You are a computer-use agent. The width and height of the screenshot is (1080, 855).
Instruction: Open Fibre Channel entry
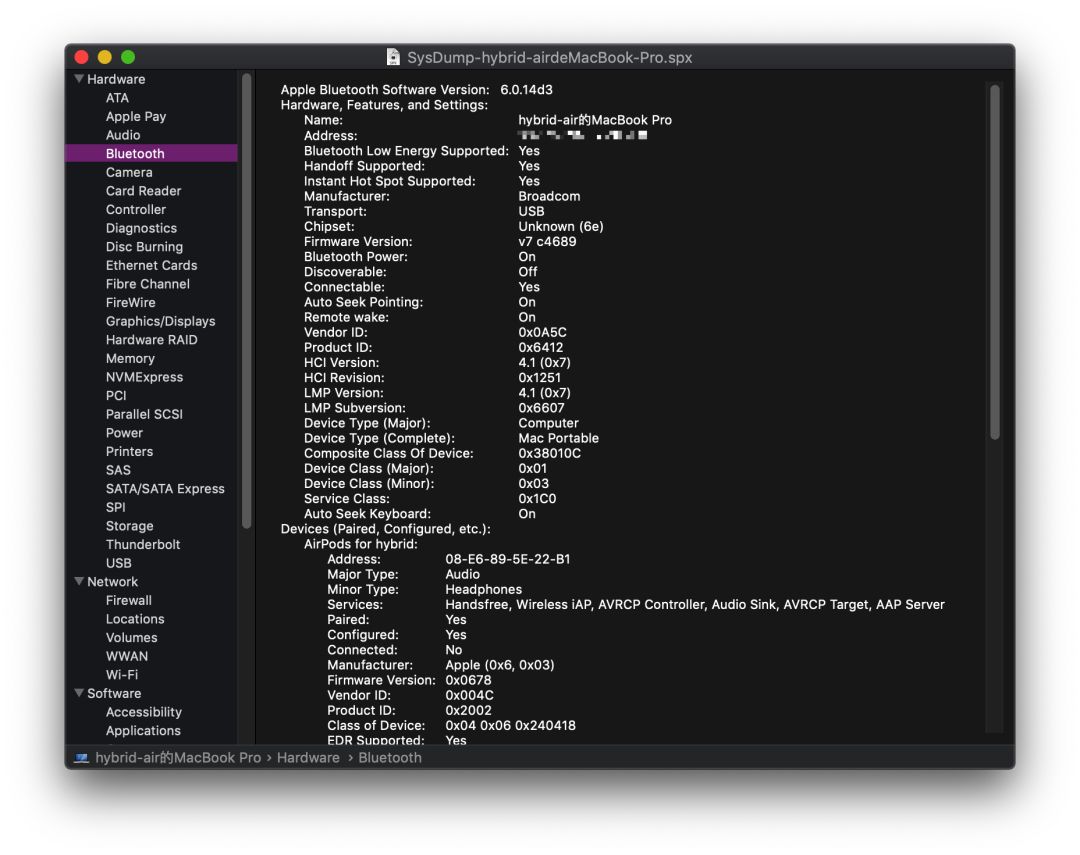tap(147, 284)
